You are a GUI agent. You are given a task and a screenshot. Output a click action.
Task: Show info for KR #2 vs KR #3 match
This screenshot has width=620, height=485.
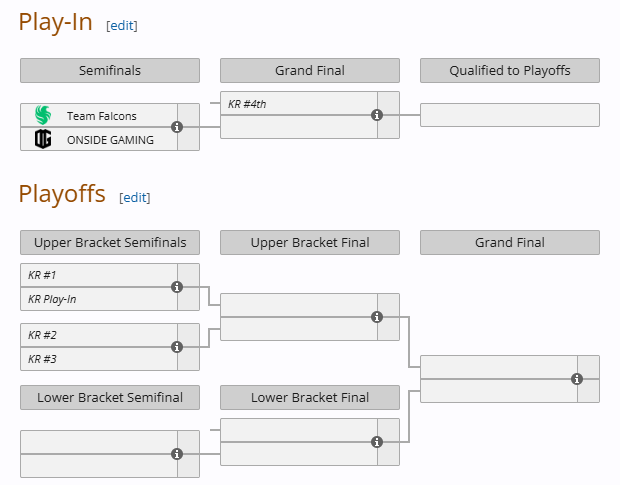pyautogui.click(x=177, y=347)
